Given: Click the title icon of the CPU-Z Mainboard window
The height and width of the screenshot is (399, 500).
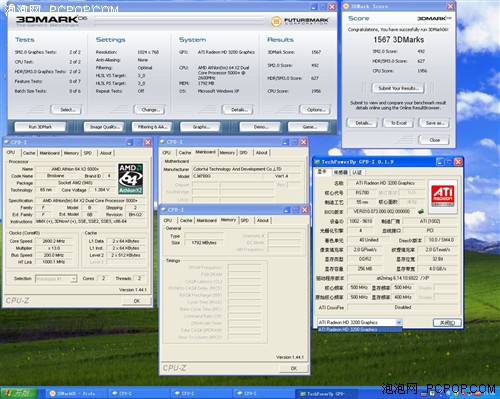Looking at the screenshot, I should [x=163, y=142].
